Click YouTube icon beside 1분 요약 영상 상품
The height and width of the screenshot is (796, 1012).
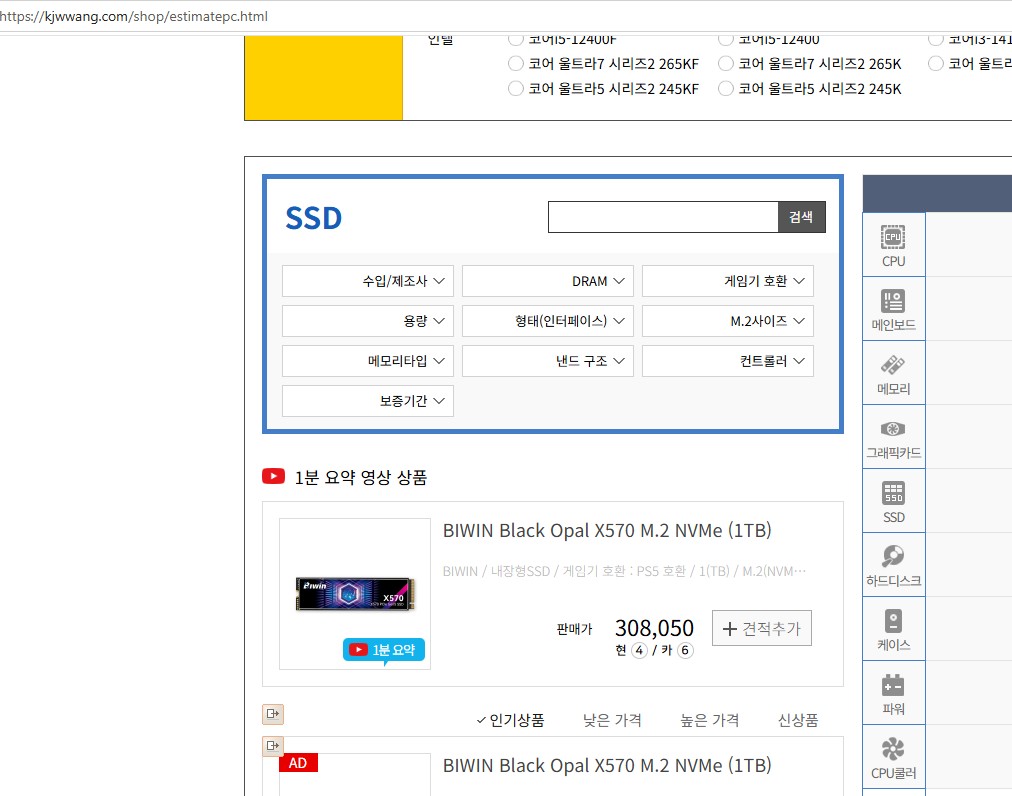pos(274,476)
